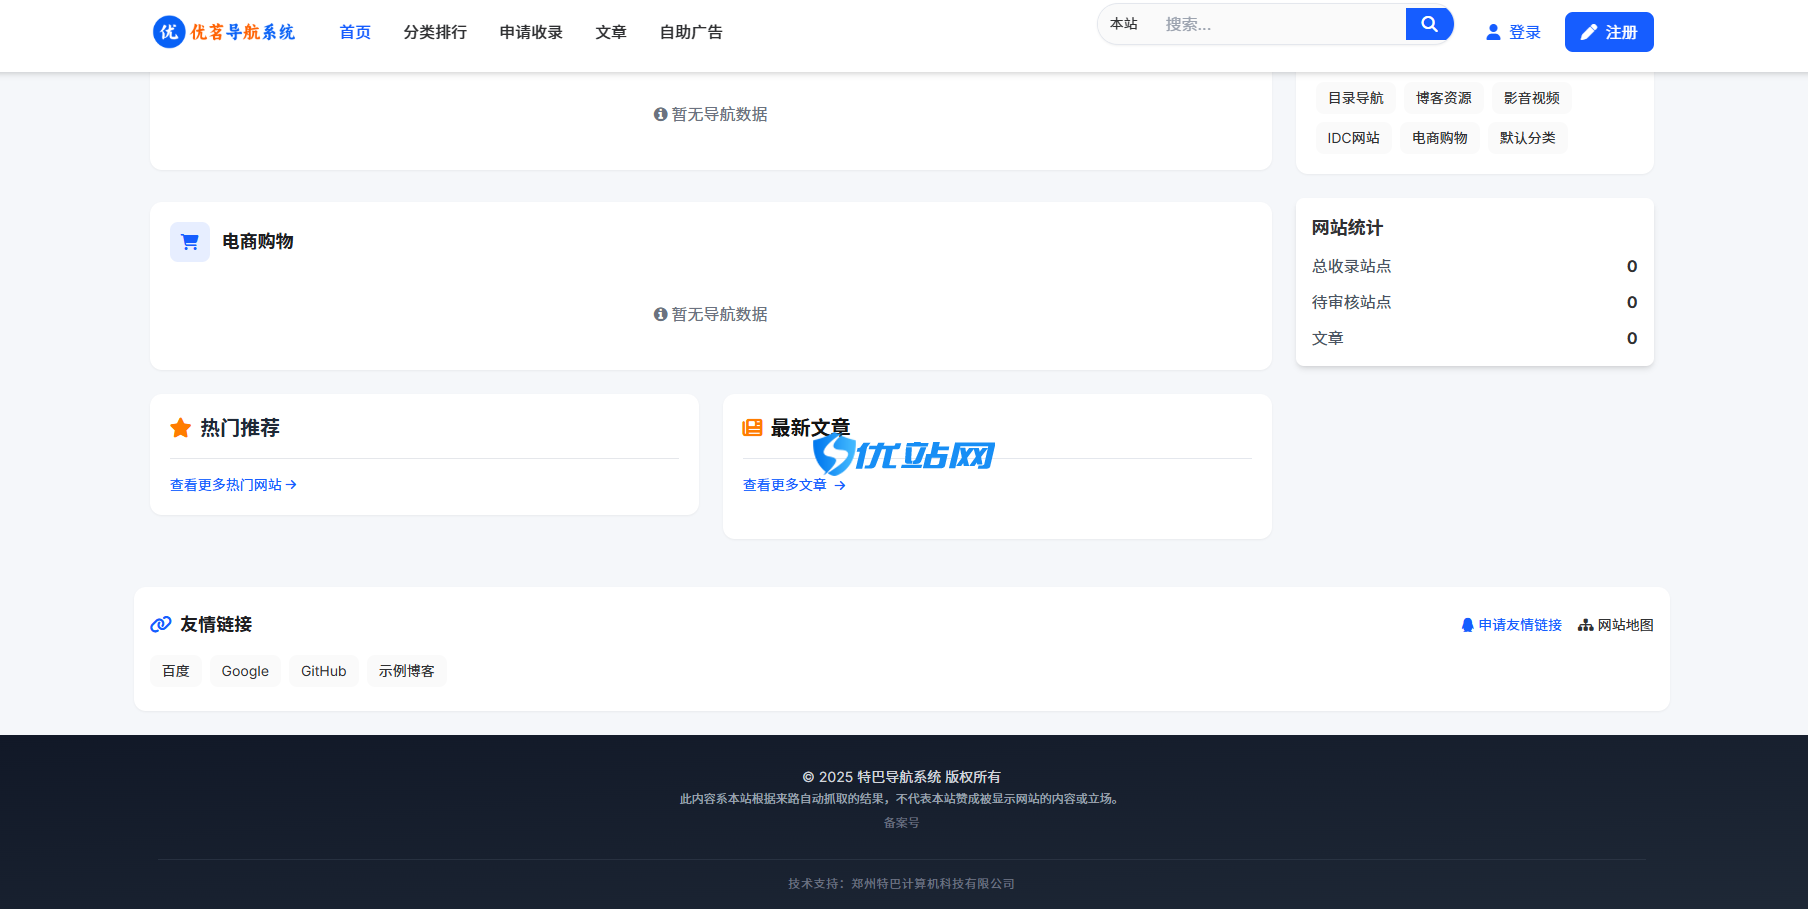This screenshot has width=1808, height=909.
Task: Open the 百度 friend link
Action: (176, 671)
